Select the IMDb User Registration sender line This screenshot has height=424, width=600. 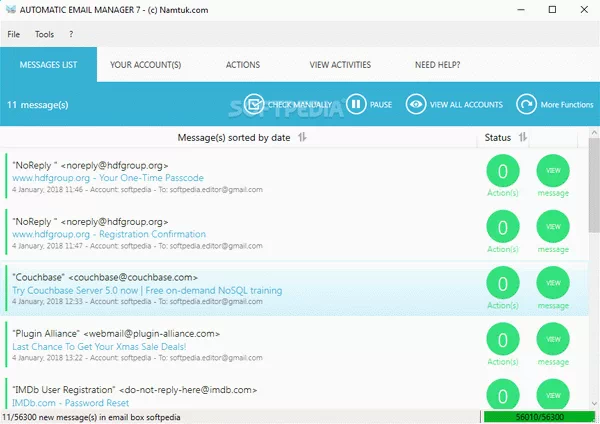click(x=134, y=390)
